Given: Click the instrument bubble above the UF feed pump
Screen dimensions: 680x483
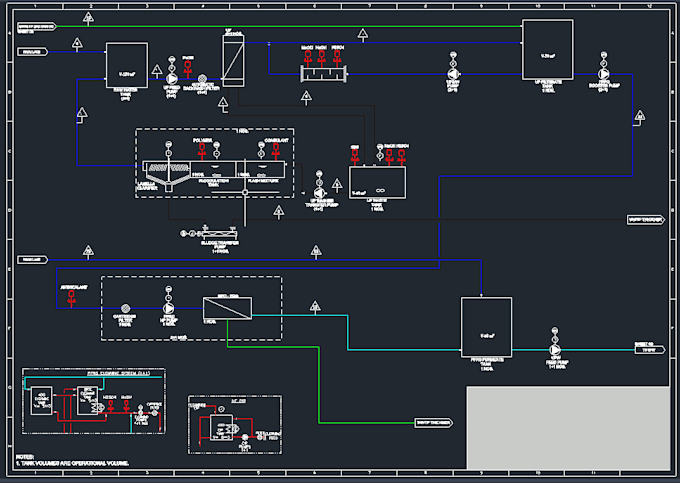Looking at the screenshot, I should (172, 59).
